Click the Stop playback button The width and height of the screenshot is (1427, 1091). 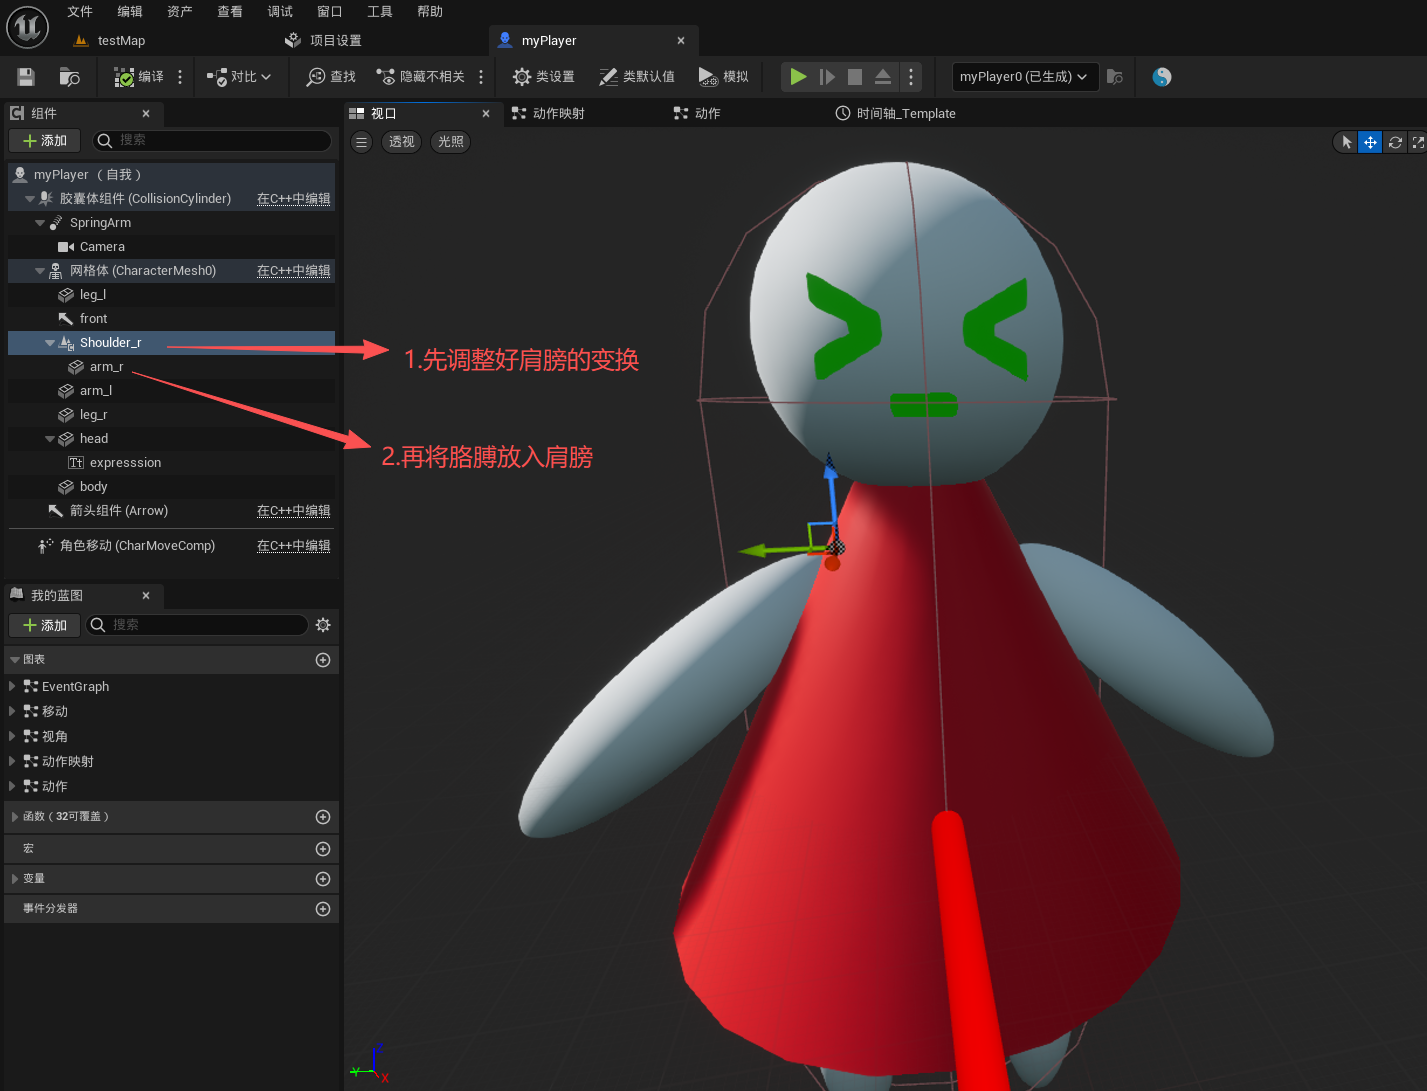click(855, 77)
